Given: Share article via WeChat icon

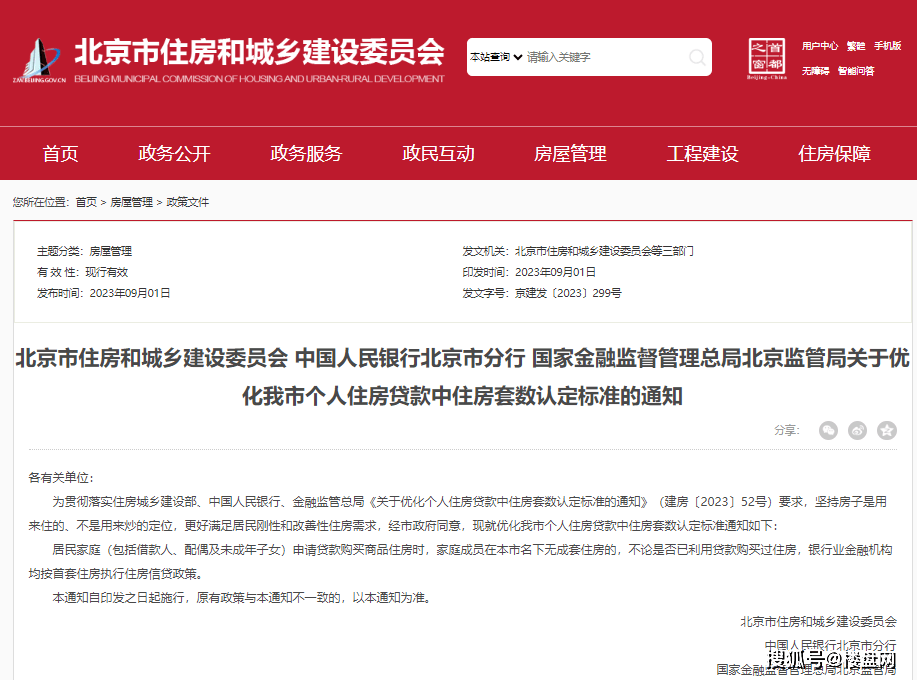Looking at the screenshot, I should (x=828, y=430).
